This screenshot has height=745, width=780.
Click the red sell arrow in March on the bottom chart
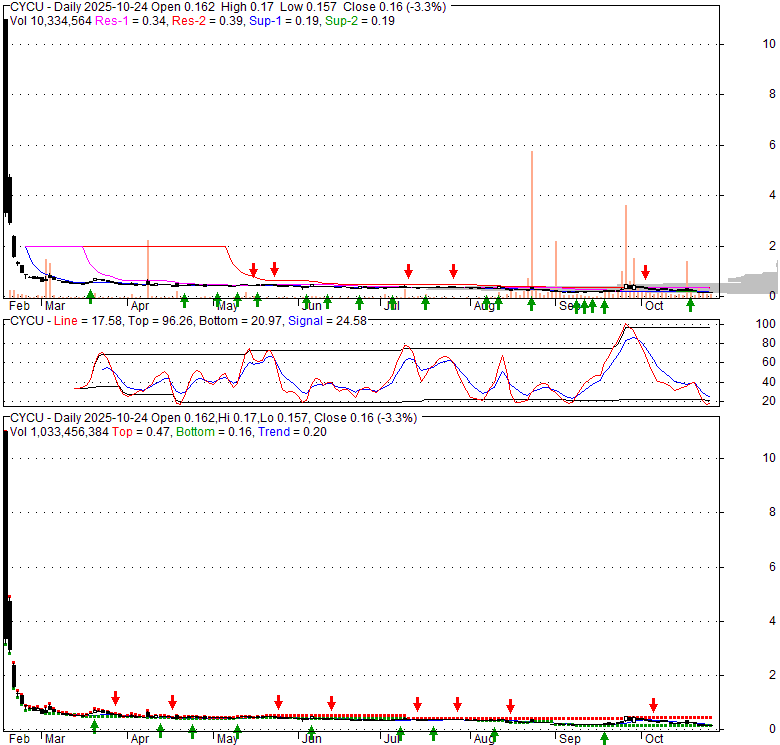click(x=115, y=698)
